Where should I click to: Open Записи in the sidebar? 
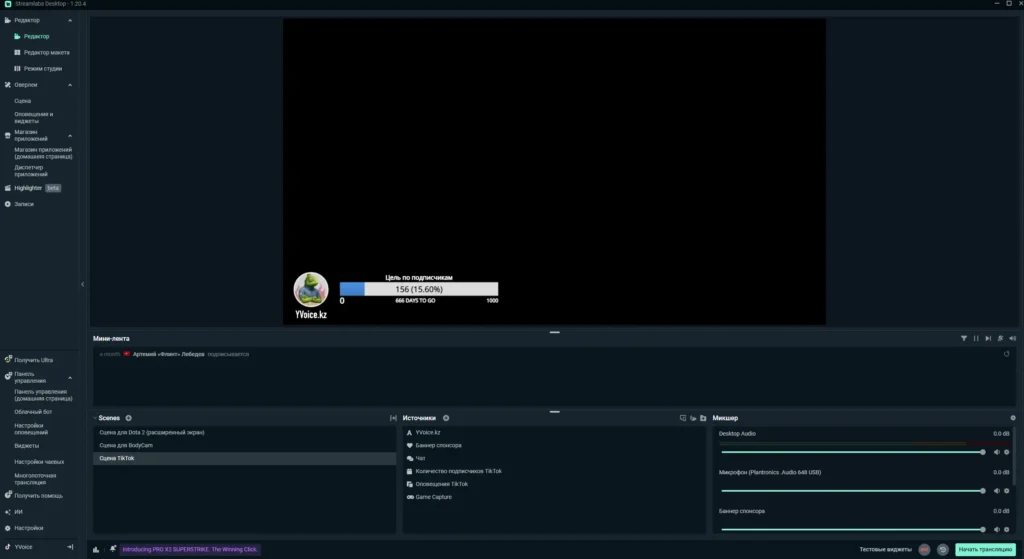[x=24, y=204]
